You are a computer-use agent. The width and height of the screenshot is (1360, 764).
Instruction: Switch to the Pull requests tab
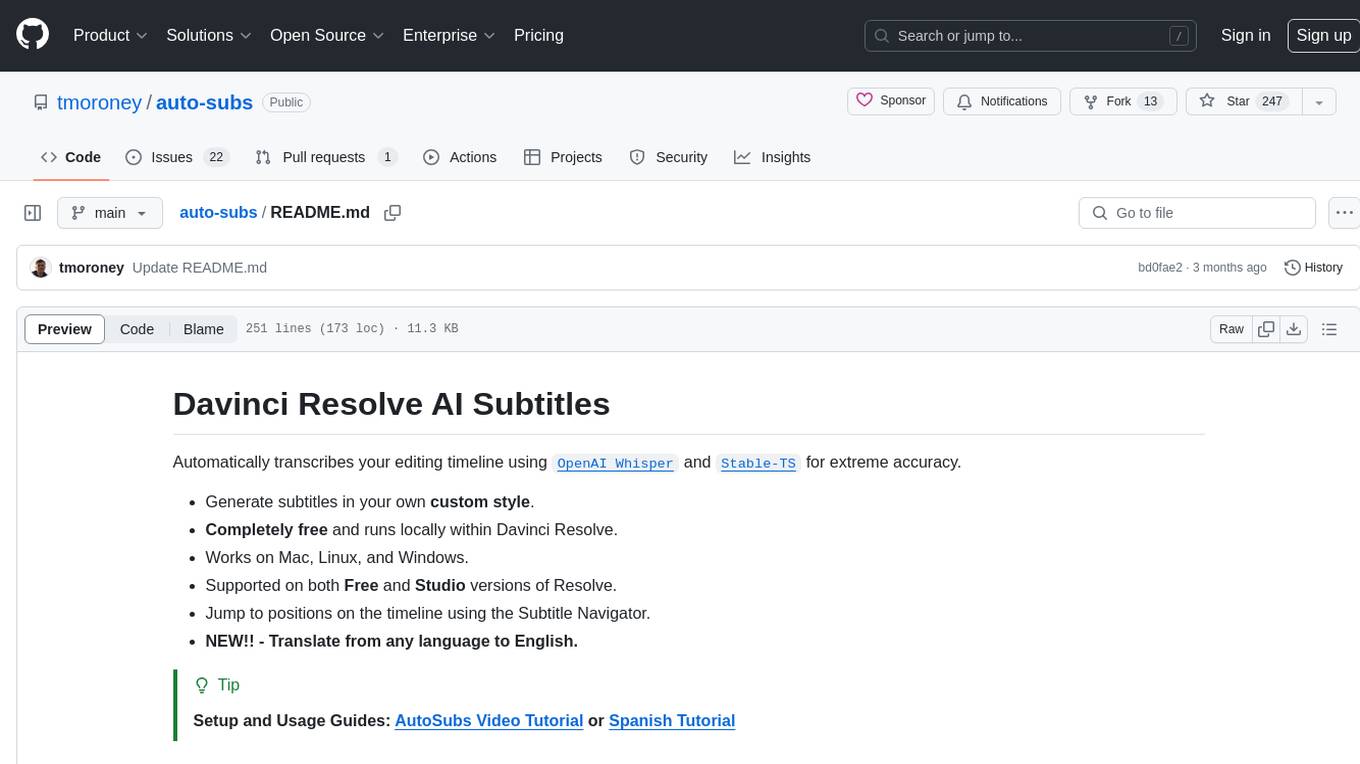(x=326, y=157)
